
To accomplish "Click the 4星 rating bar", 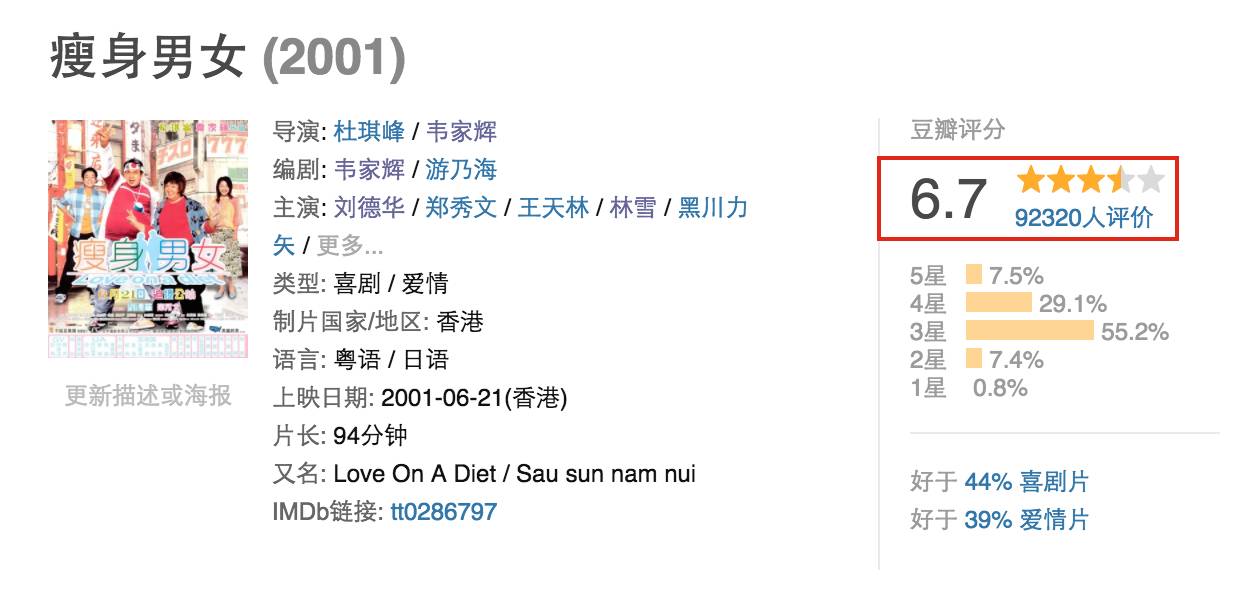I will [999, 303].
